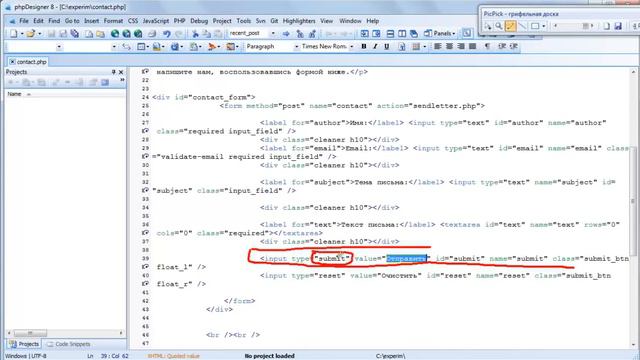Close the Projects panel

(x=121, y=72)
